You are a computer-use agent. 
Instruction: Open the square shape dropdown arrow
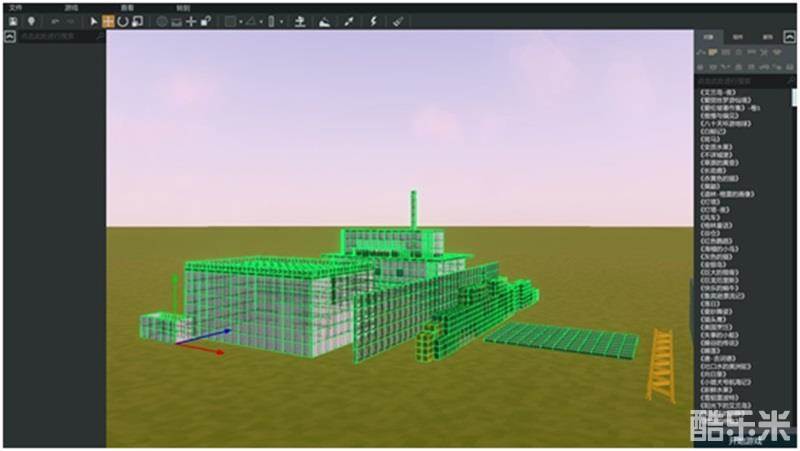241,21
